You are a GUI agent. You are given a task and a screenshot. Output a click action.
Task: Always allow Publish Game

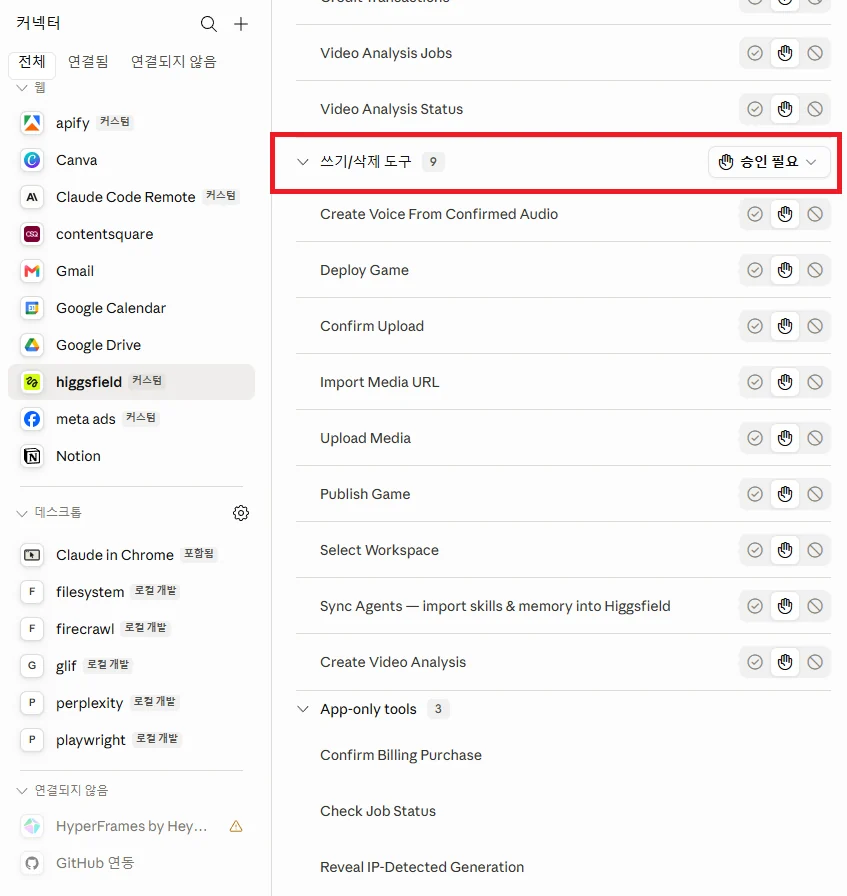[755, 494]
